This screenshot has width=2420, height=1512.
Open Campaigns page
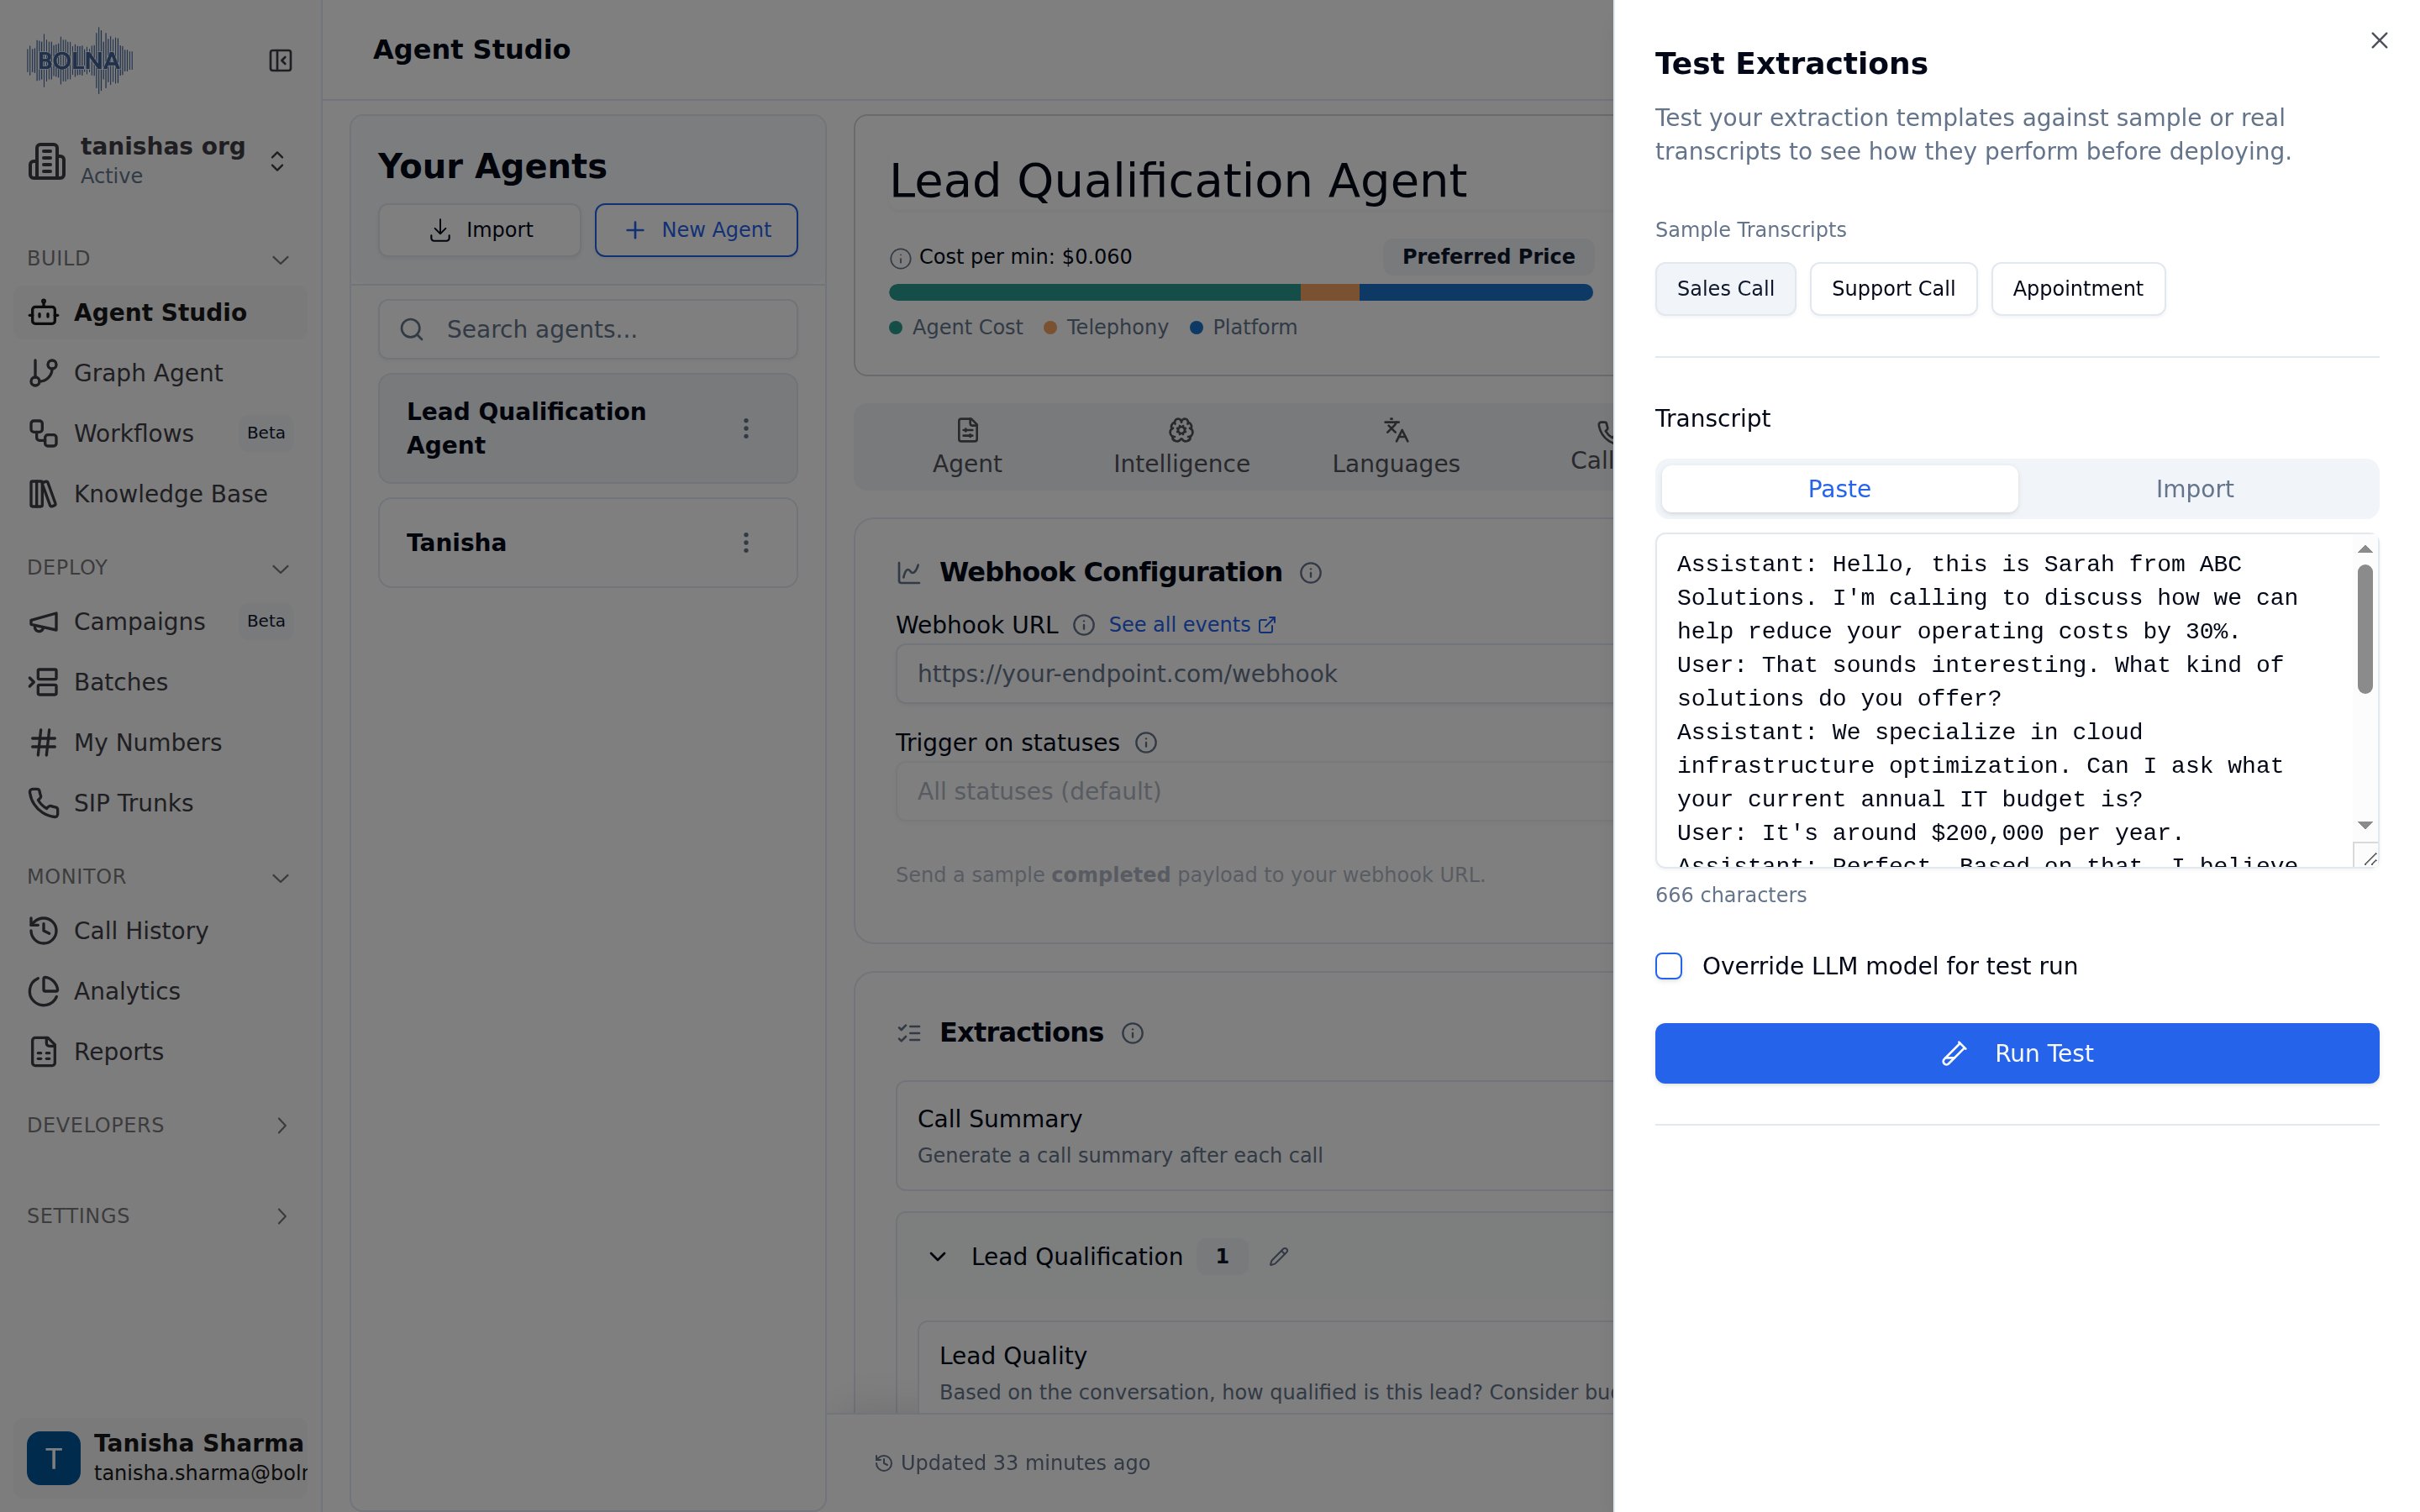tap(160, 621)
